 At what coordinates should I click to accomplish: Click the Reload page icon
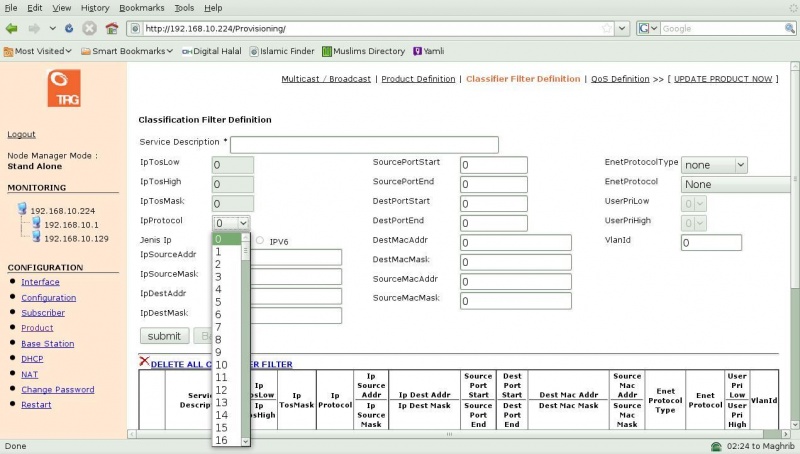click(69, 29)
